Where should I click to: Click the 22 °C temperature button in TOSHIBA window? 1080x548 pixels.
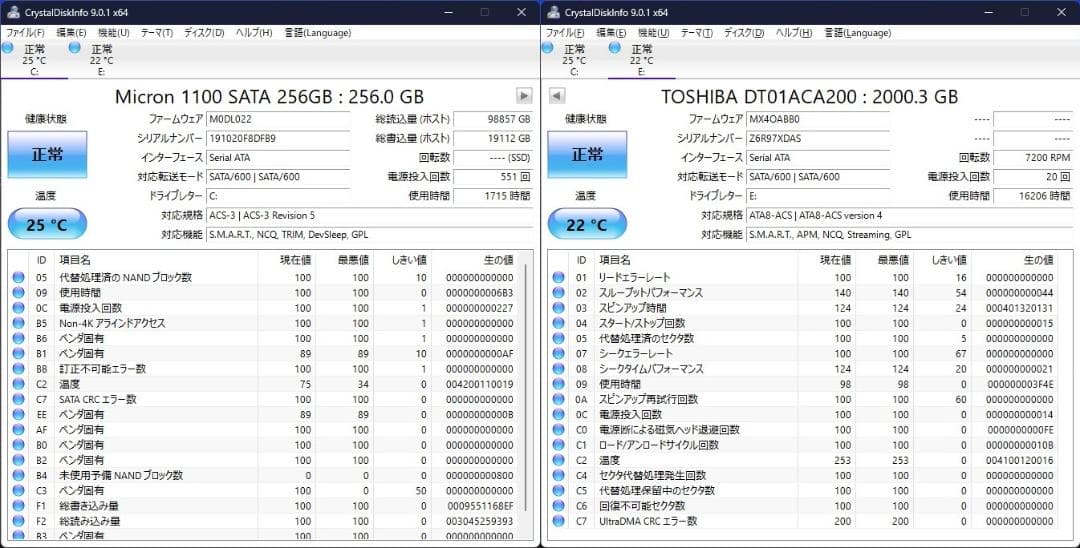[x=588, y=224]
